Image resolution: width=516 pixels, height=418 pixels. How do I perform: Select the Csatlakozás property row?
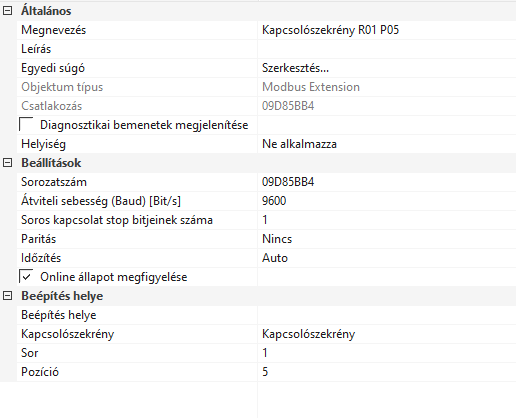pyautogui.click(x=266, y=106)
